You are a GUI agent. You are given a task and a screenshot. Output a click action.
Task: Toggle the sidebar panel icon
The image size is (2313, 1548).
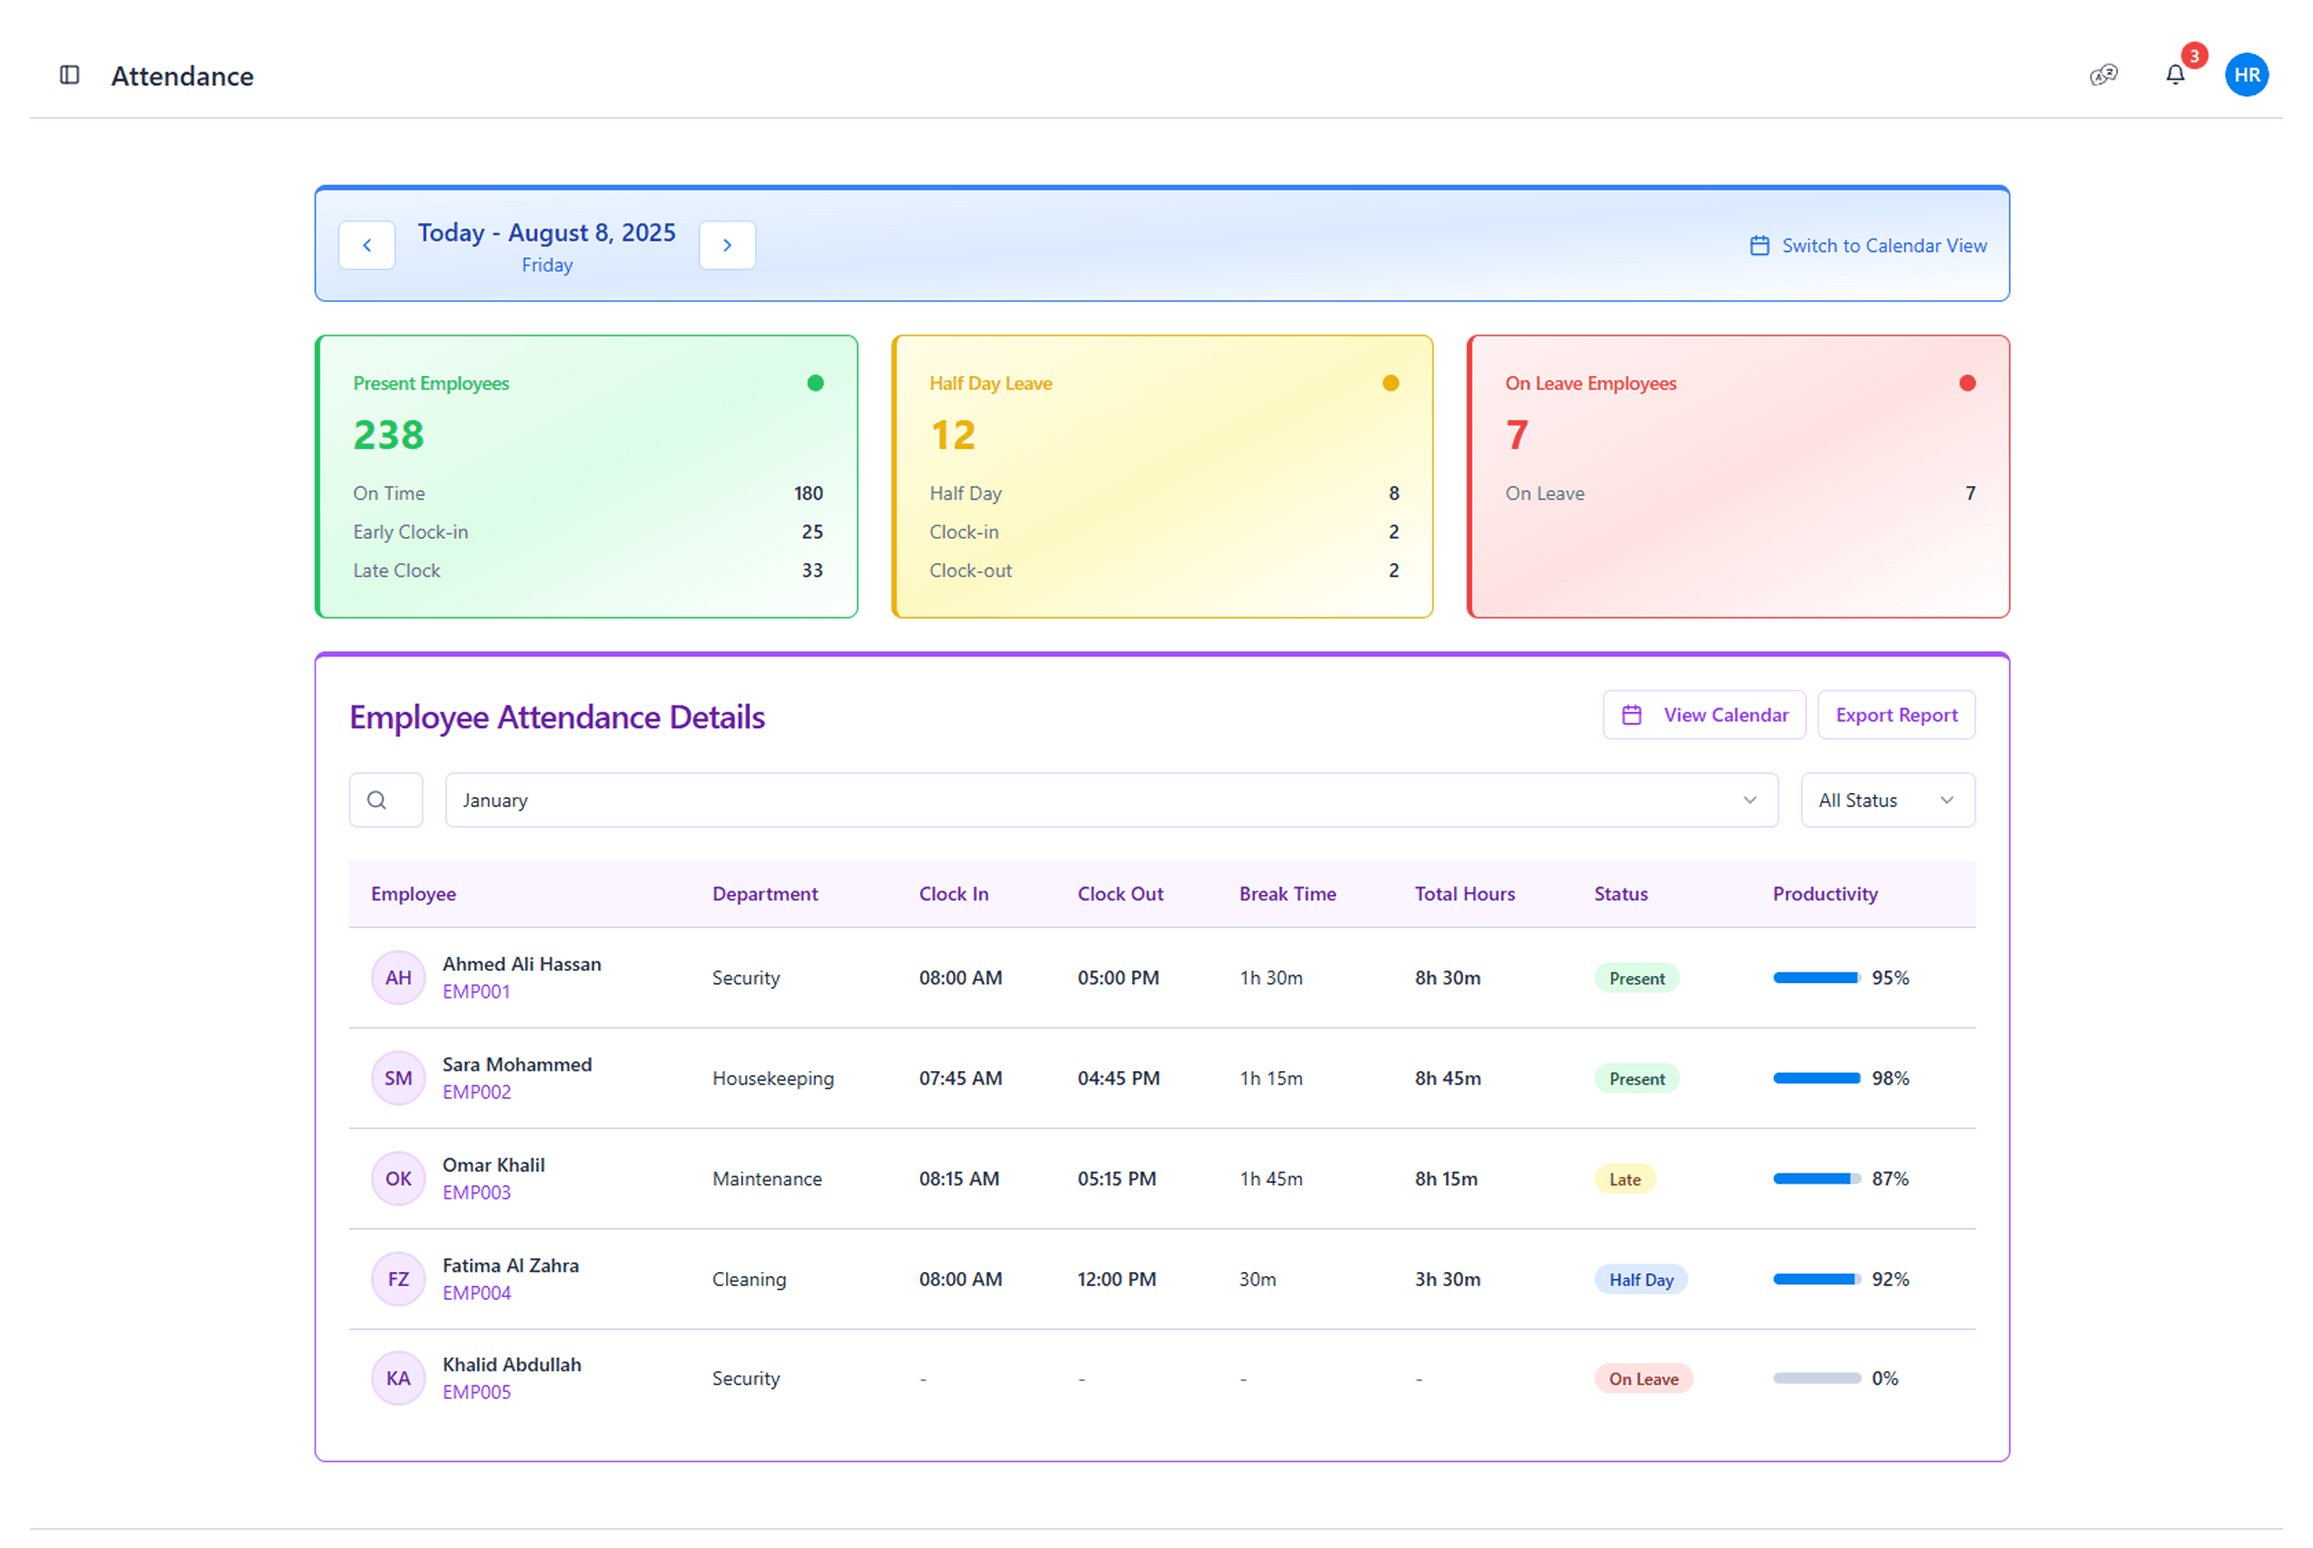[69, 75]
